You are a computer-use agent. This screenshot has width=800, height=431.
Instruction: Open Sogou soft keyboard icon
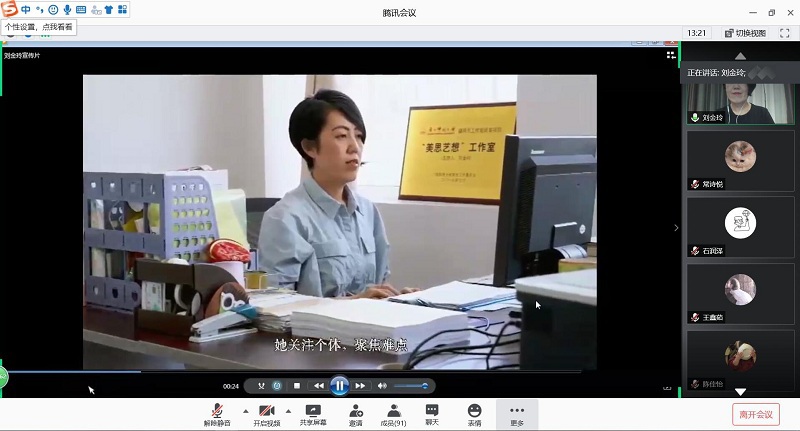[x=81, y=10]
